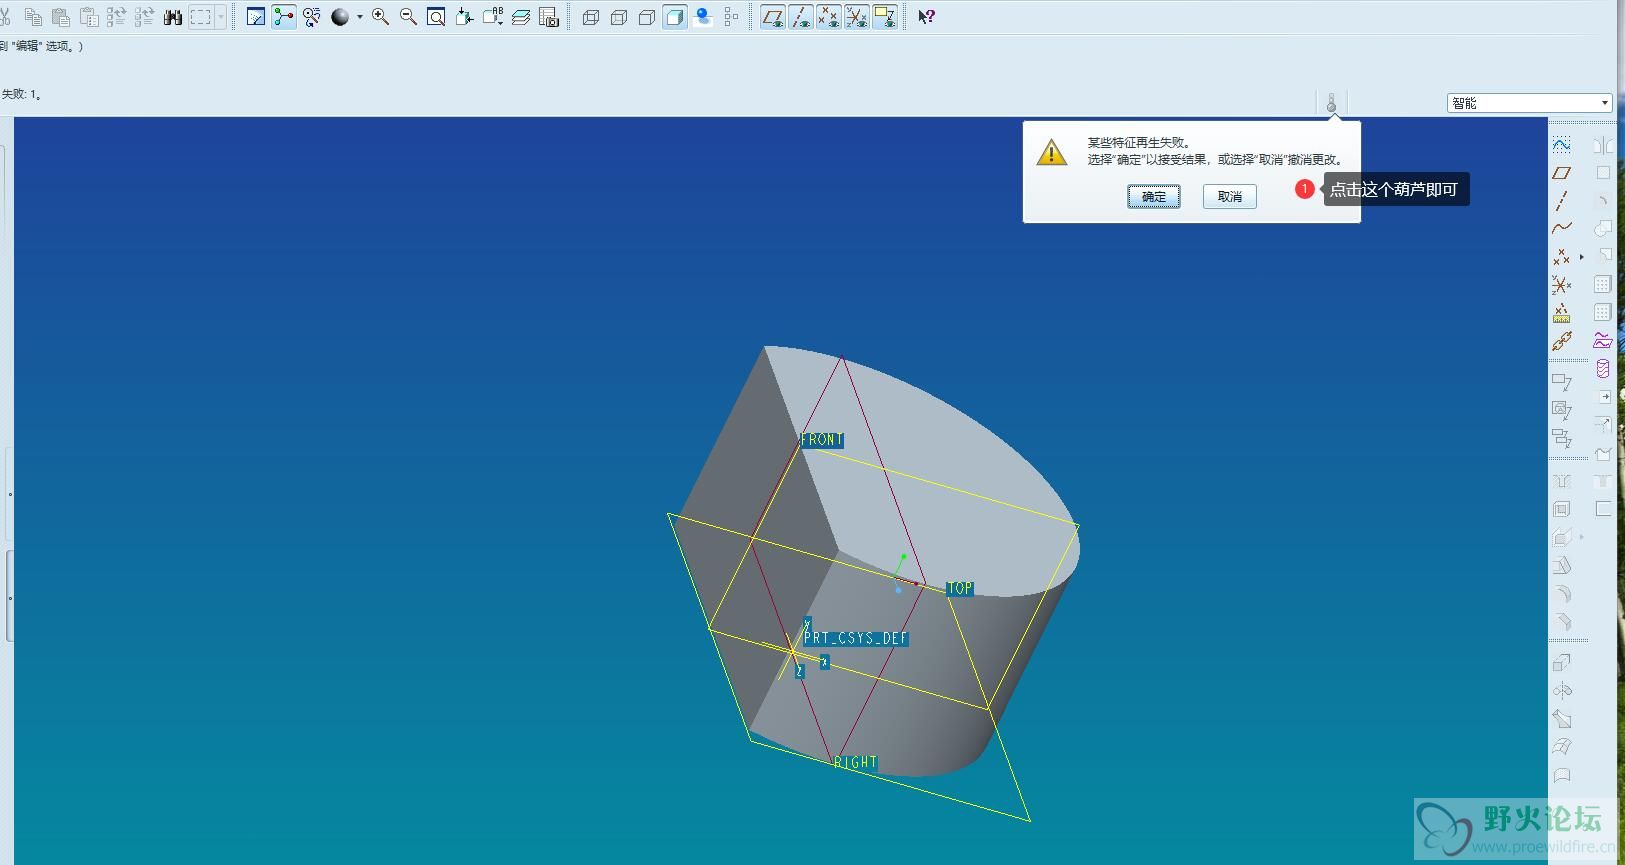Select the Sketch tool in right toolbar

[1562, 145]
